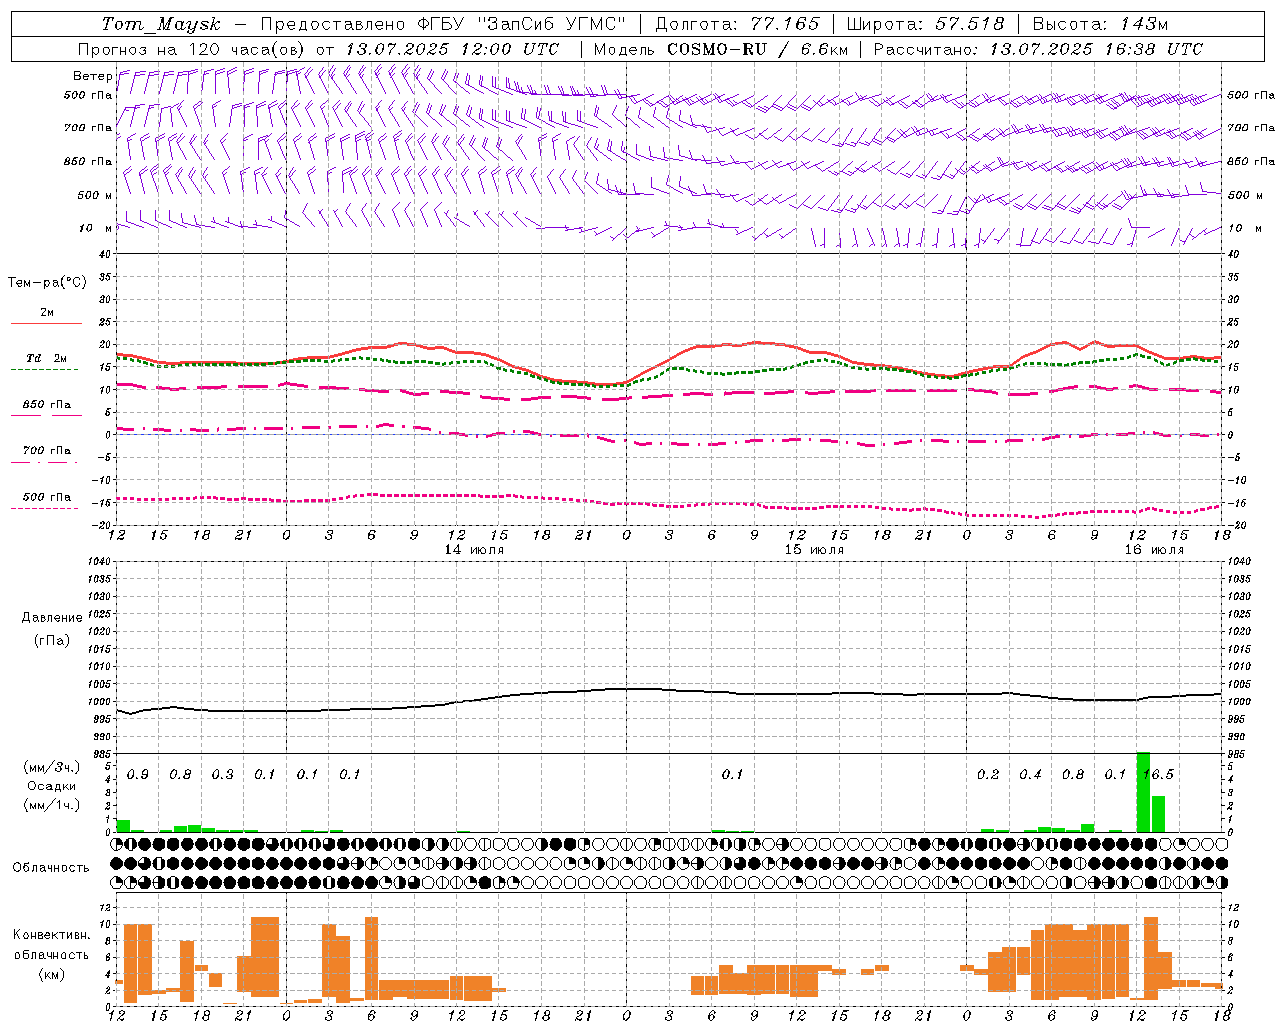Click the 16.5 precipitation value
Image resolution: width=1280 pixels, height=1024 pixels.
(1159, 775)
